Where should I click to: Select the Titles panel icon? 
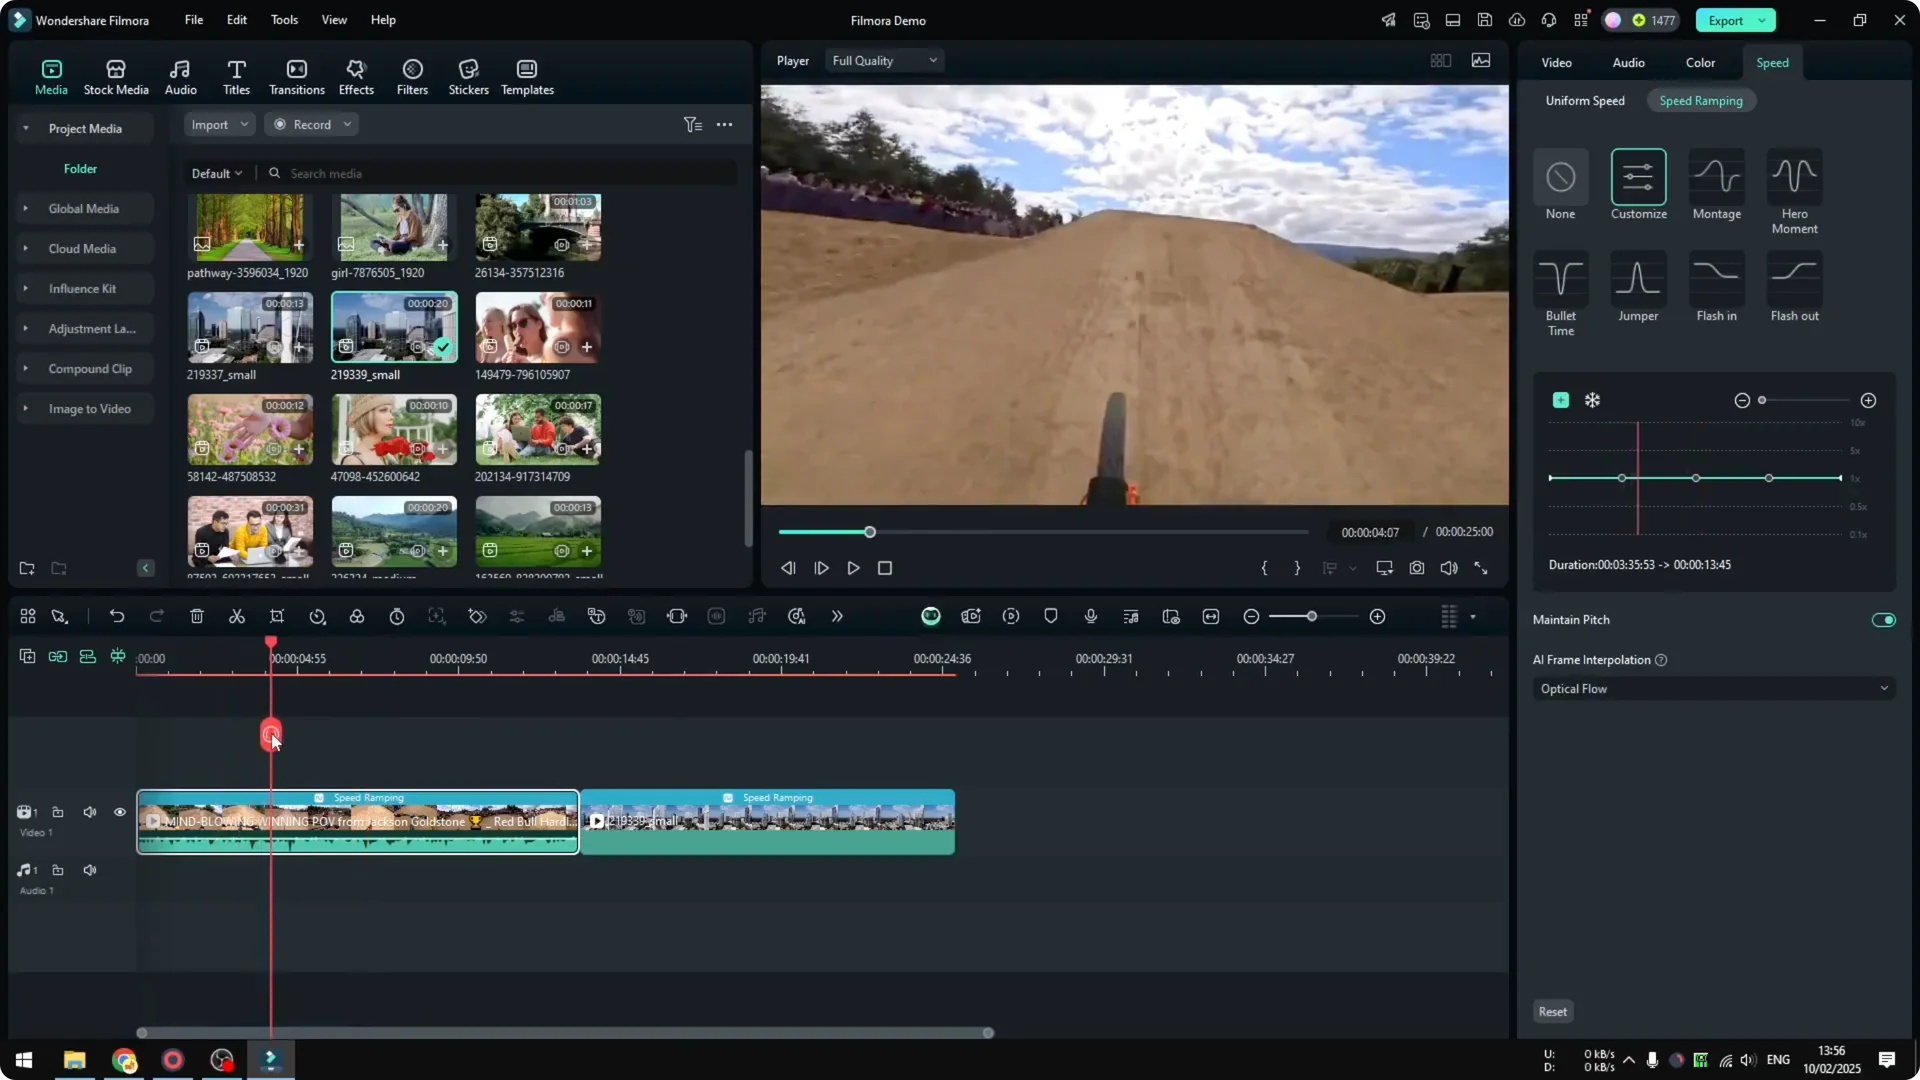pyautogui.click(x=236, y=75)
